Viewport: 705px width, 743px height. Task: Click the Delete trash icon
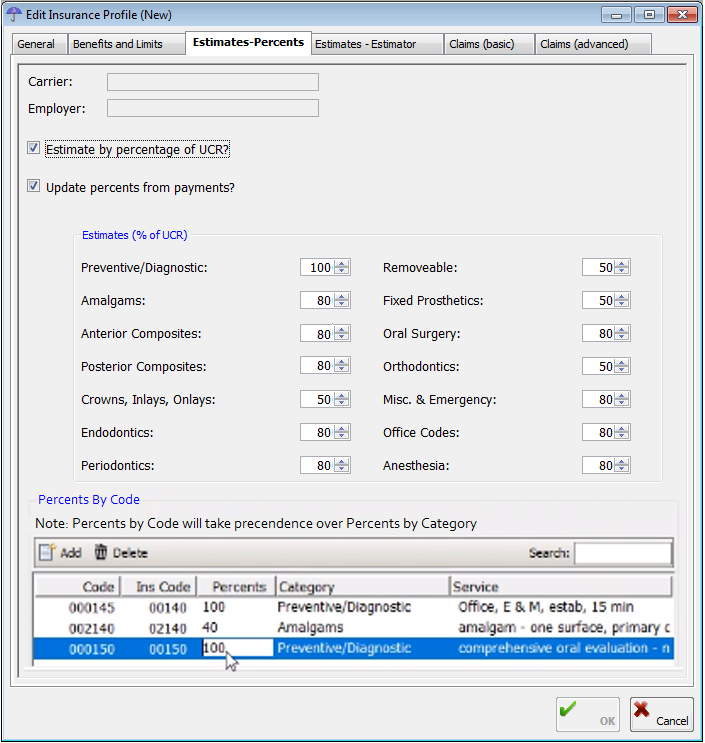tap(101, 553)
